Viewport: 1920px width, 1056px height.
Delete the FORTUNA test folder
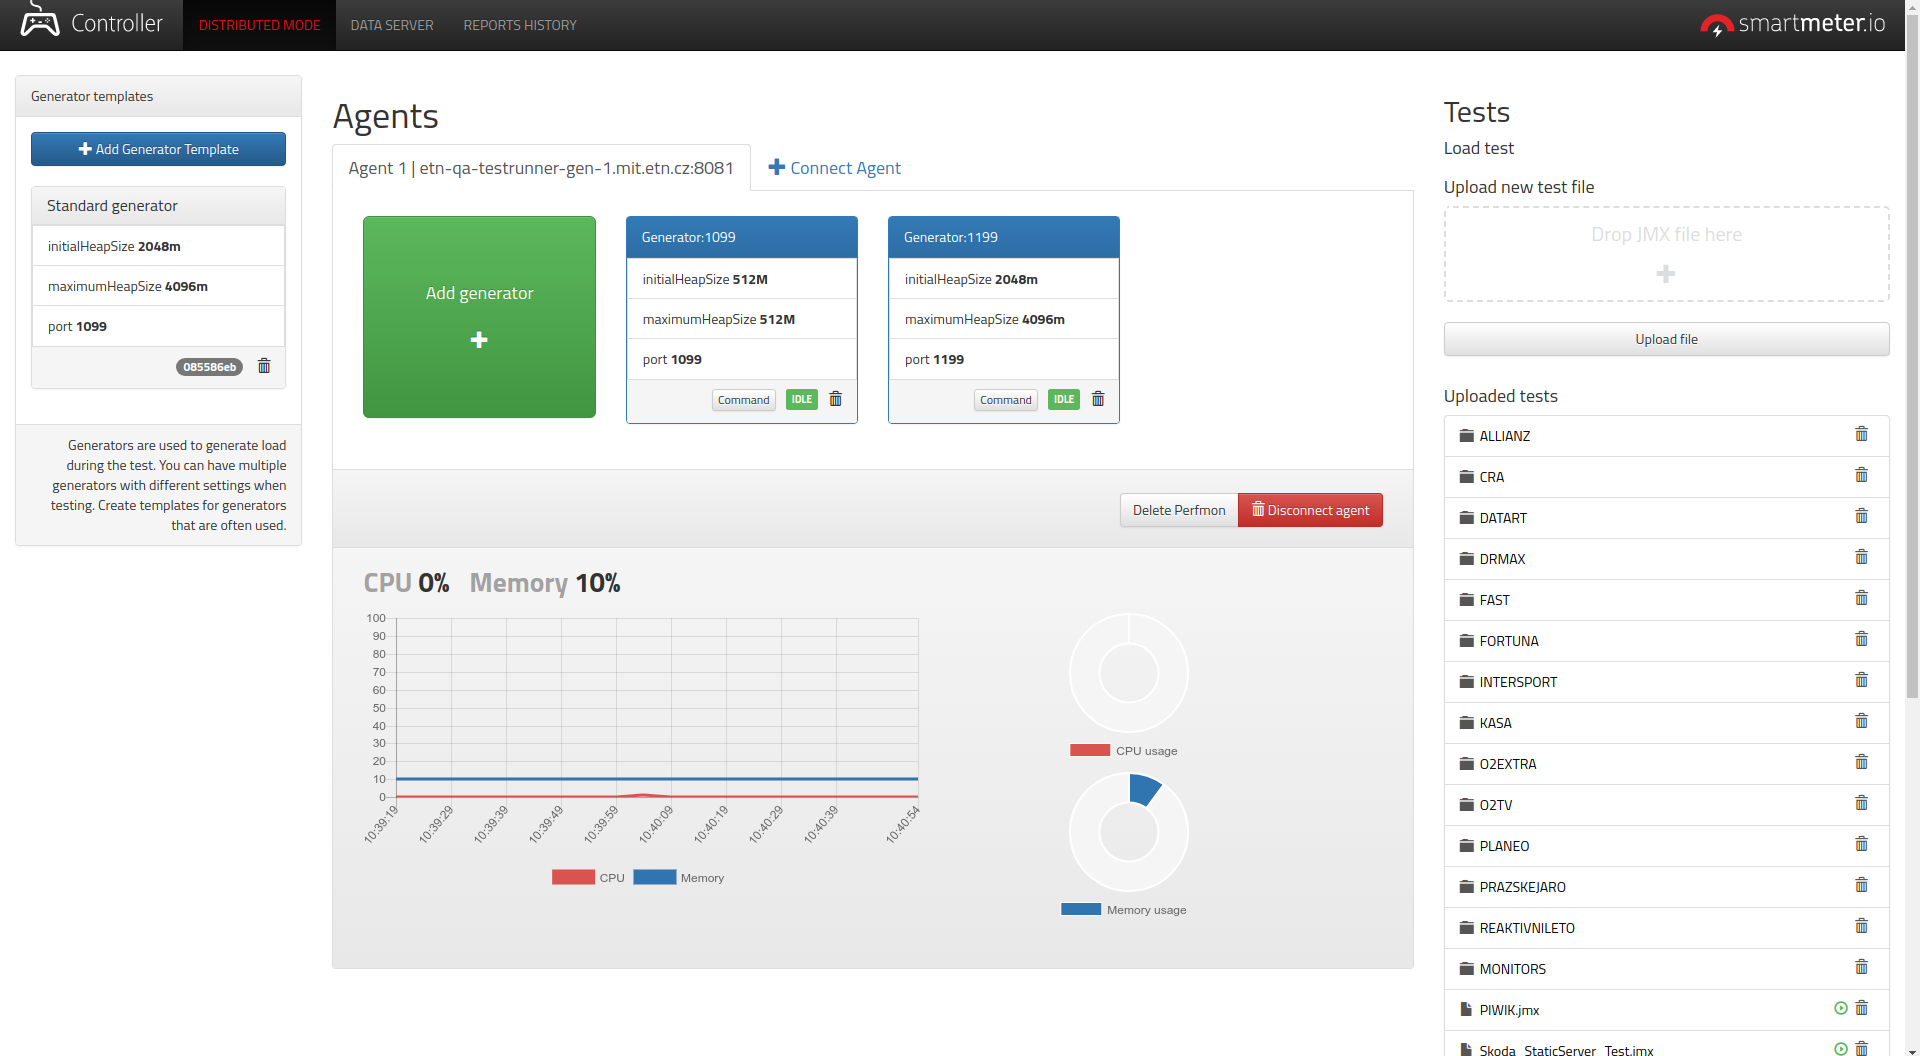coord(1861,639)
